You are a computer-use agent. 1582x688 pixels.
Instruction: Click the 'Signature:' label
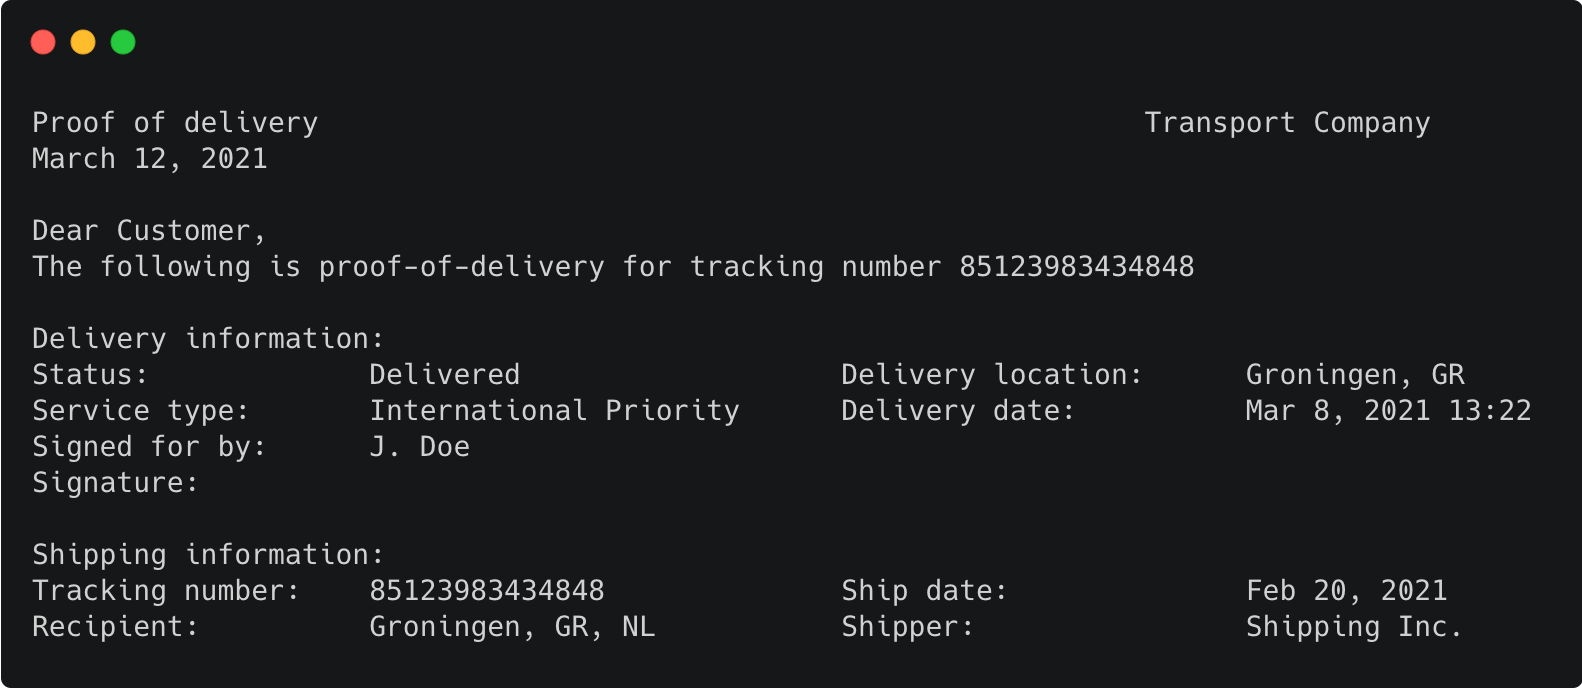(x=115, y=483)
